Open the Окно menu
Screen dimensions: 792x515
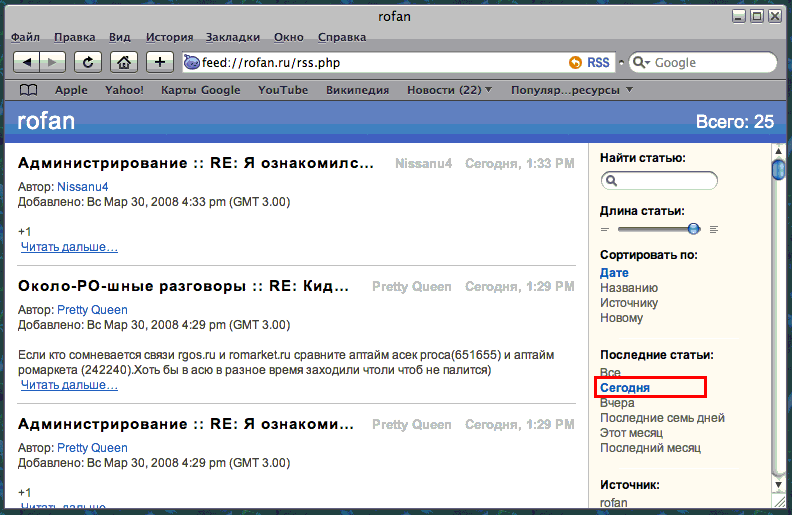(x=289, y=37)
